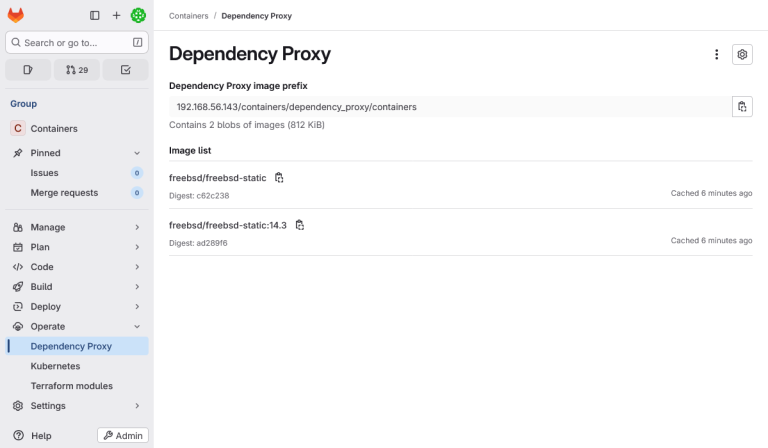The image size is (768, 448).
Task: Open the user avatar menu
Action: coord(138,15)
